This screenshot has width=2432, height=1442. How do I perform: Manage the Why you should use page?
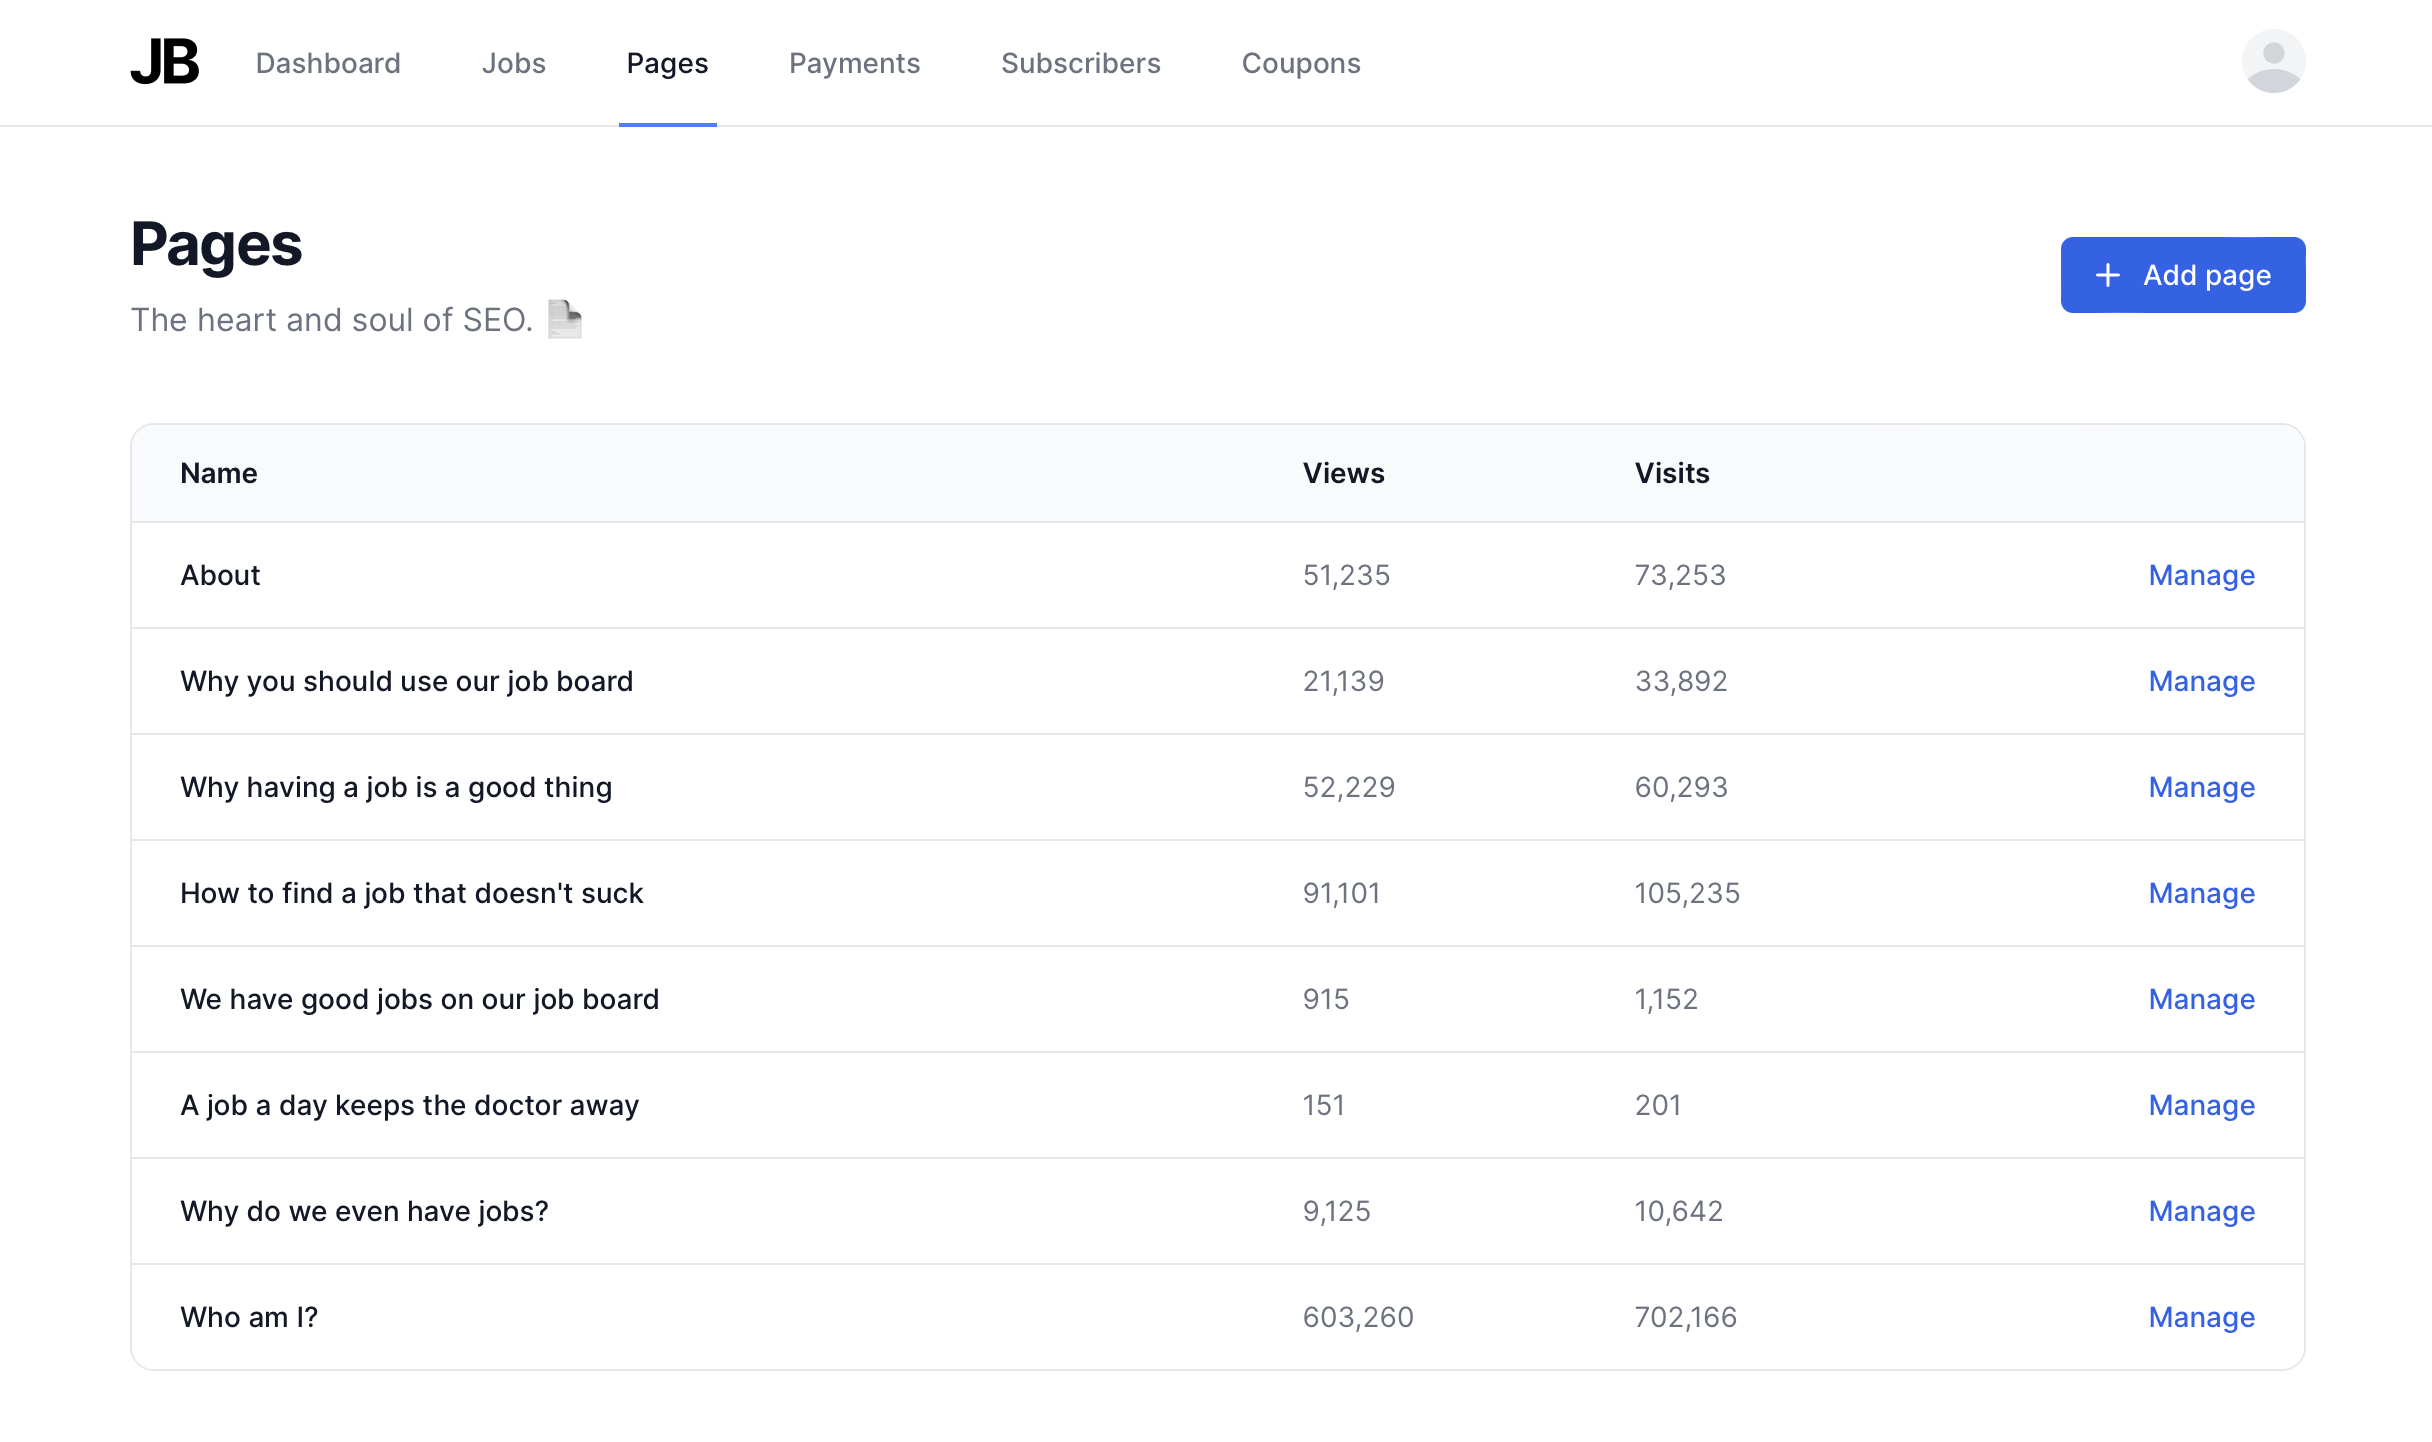click(2200, 680)
